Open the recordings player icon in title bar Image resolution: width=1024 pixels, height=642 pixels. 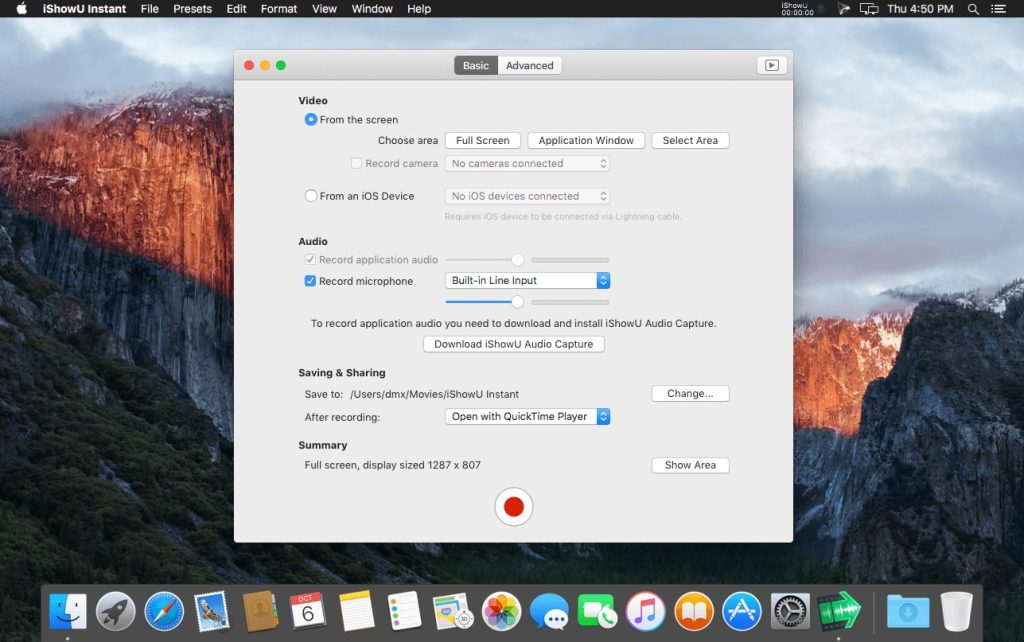click(x=771, y=65)
